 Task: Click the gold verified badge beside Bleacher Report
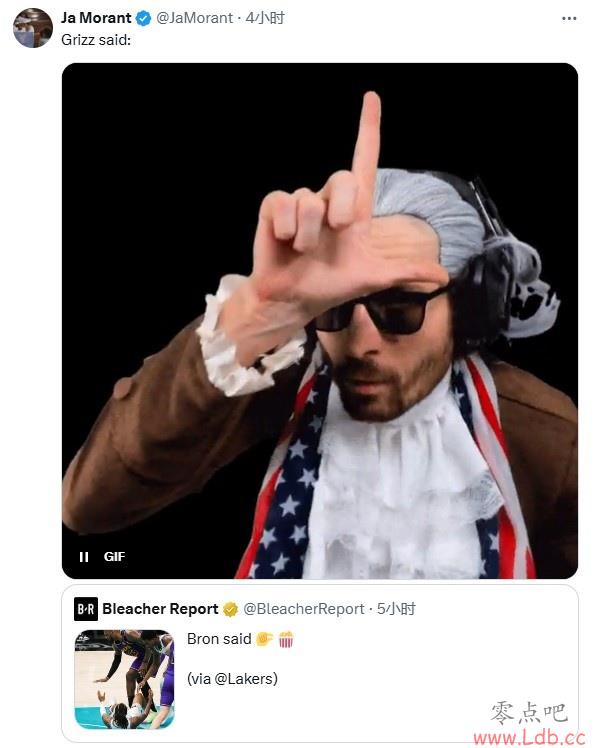230,609
